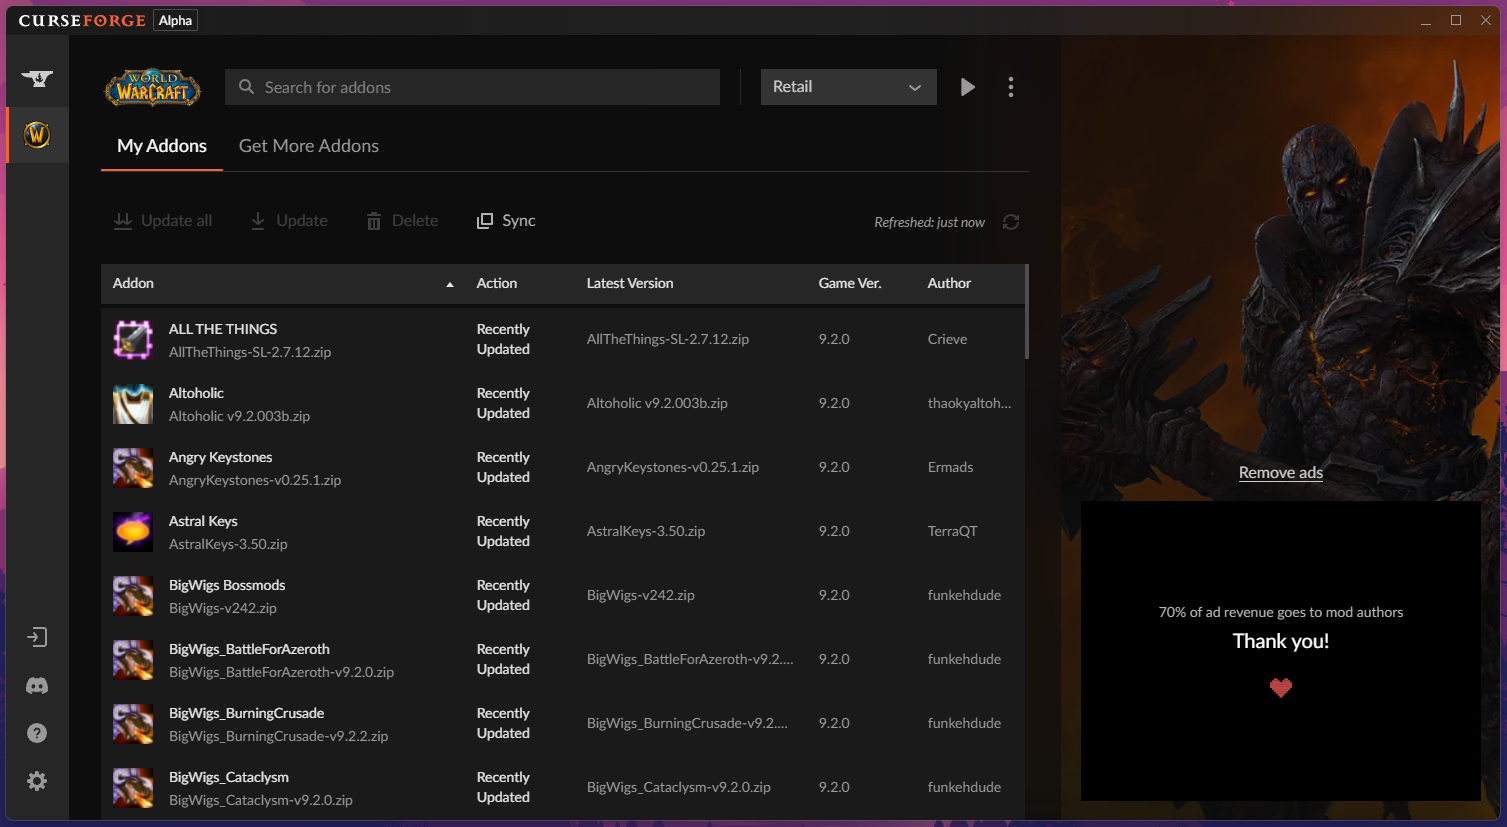Open the CurseForge home anvil icon
Viewport: 1507px width, 827px height.
tap(37, 78)
